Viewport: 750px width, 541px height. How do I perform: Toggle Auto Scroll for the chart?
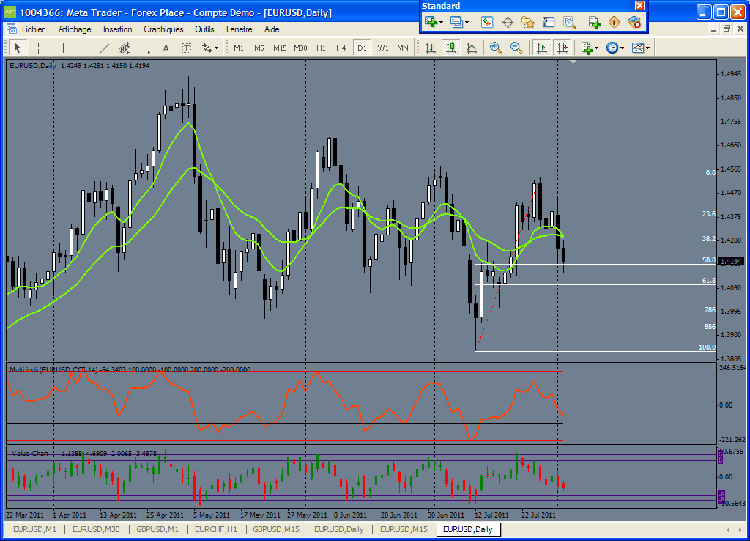542,48
